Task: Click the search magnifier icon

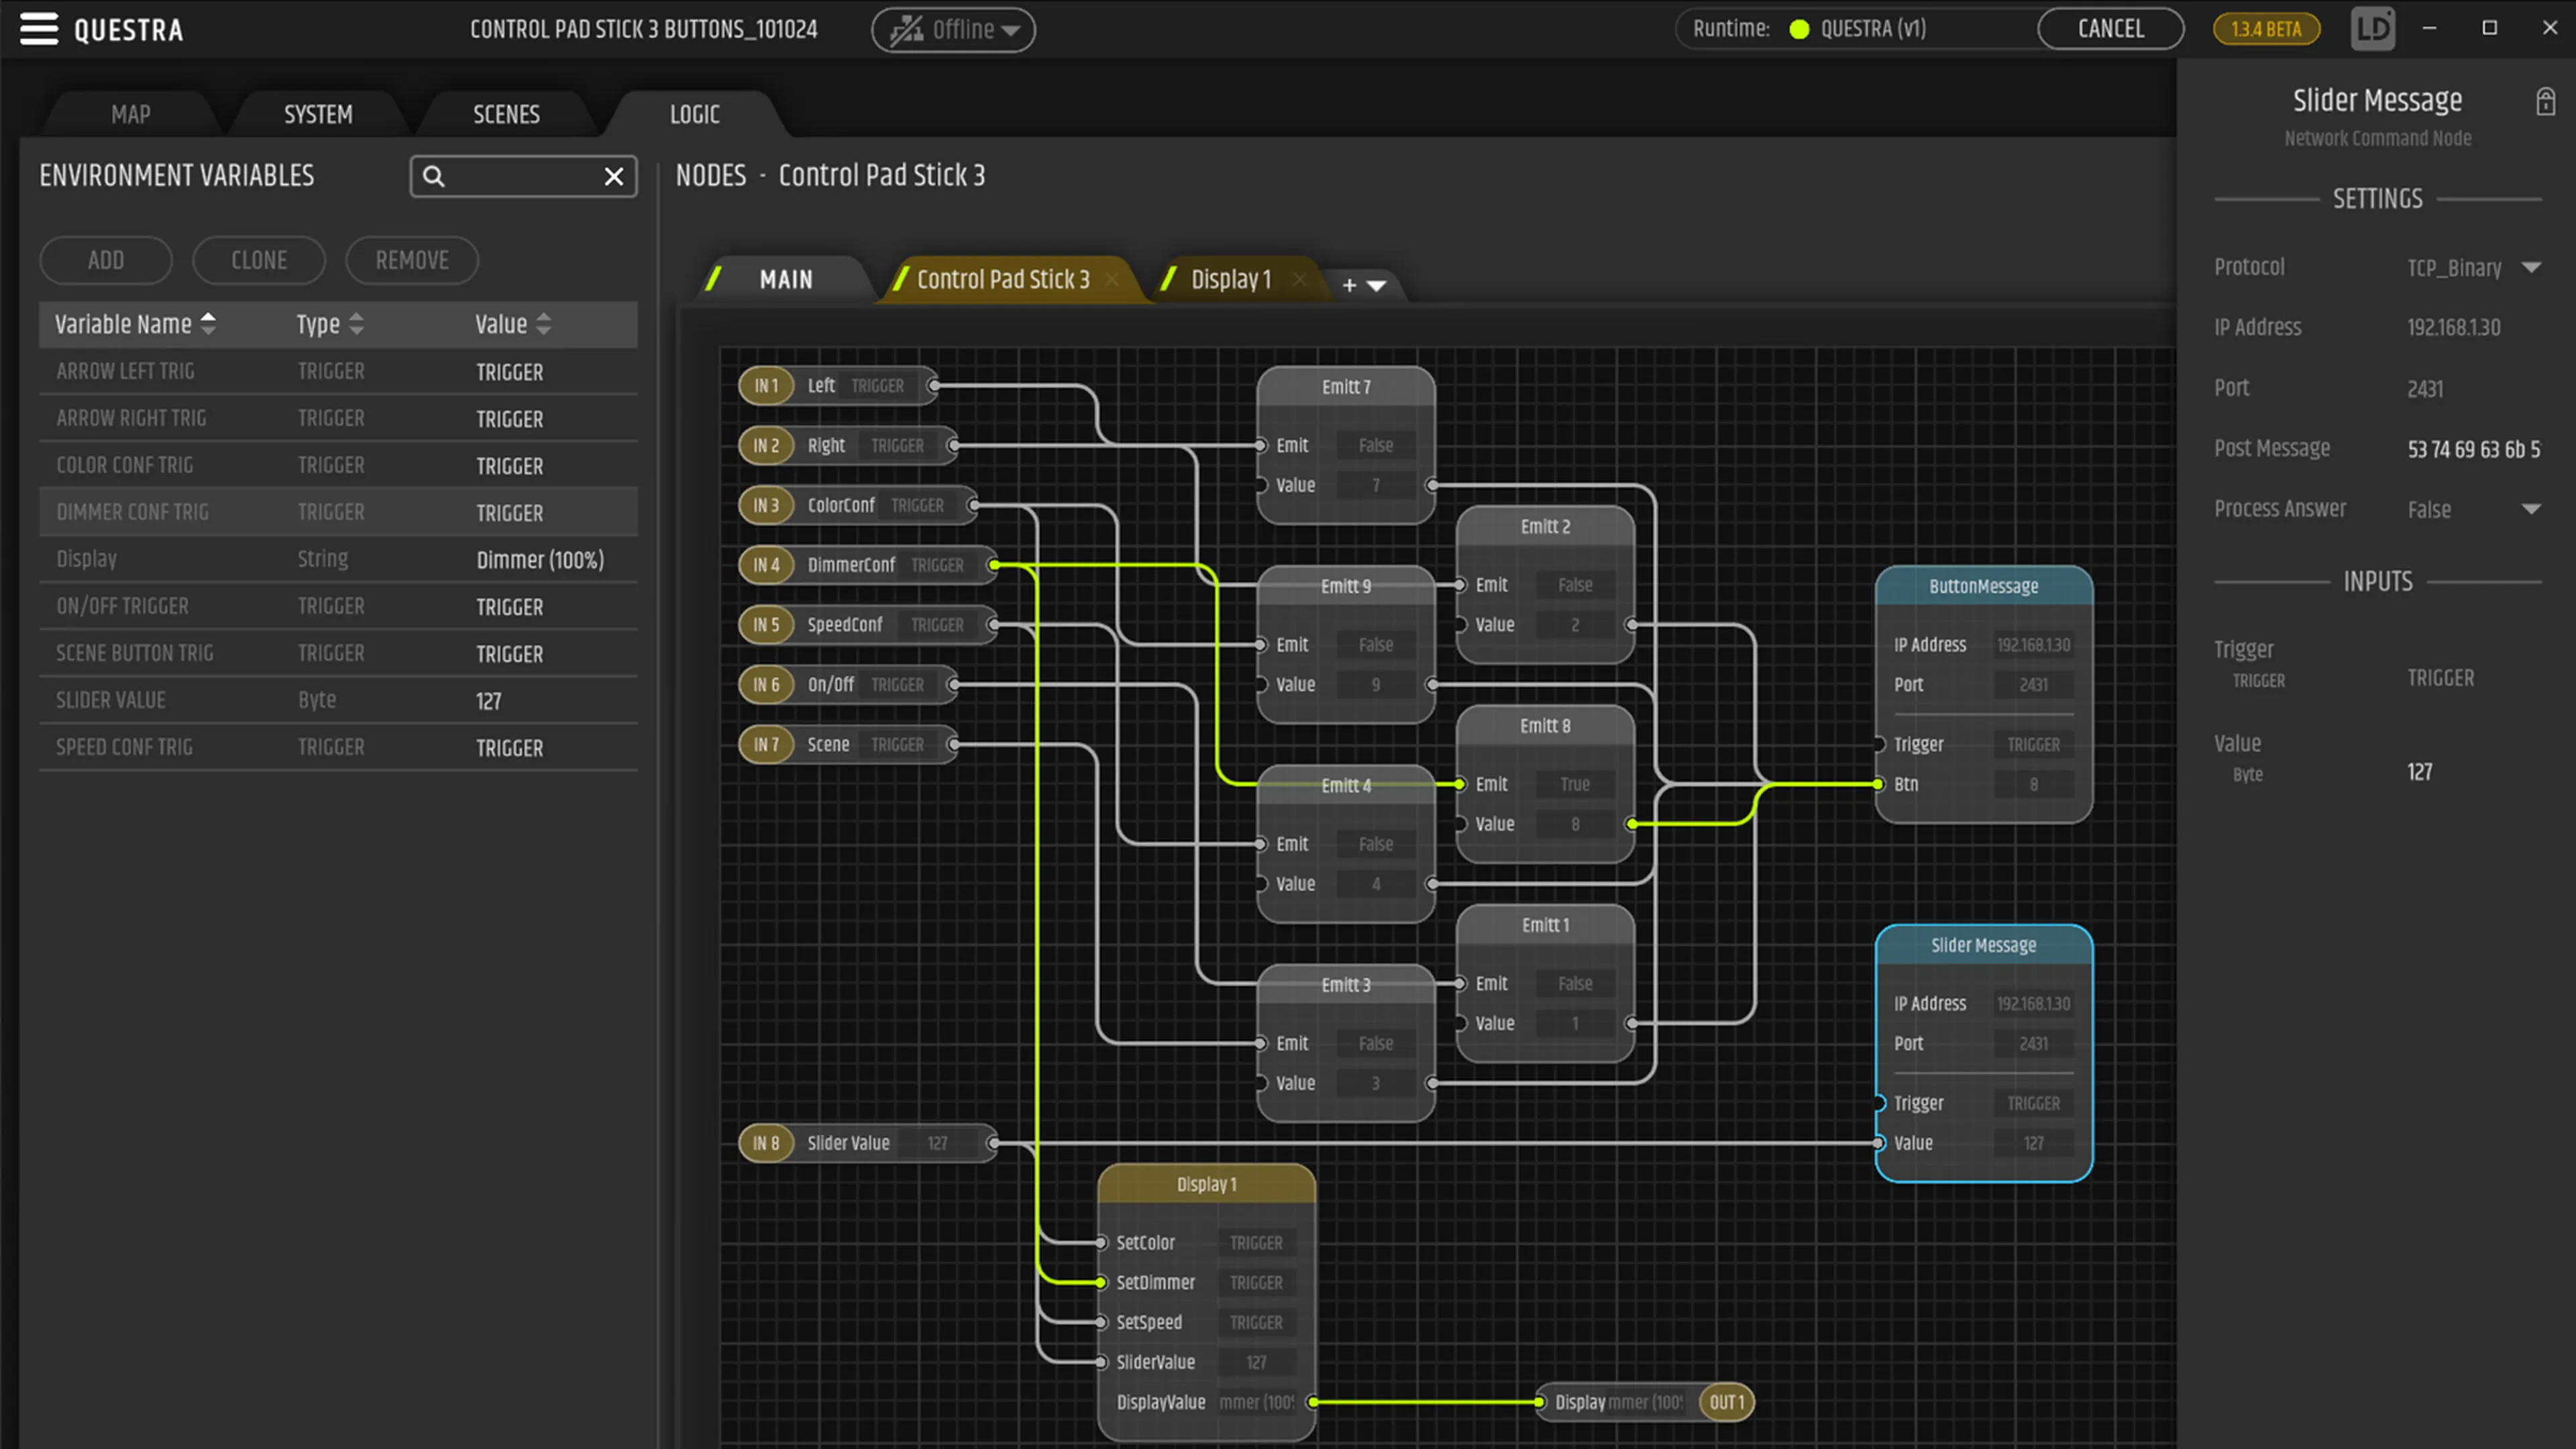Action: click(x=433, y=177)
